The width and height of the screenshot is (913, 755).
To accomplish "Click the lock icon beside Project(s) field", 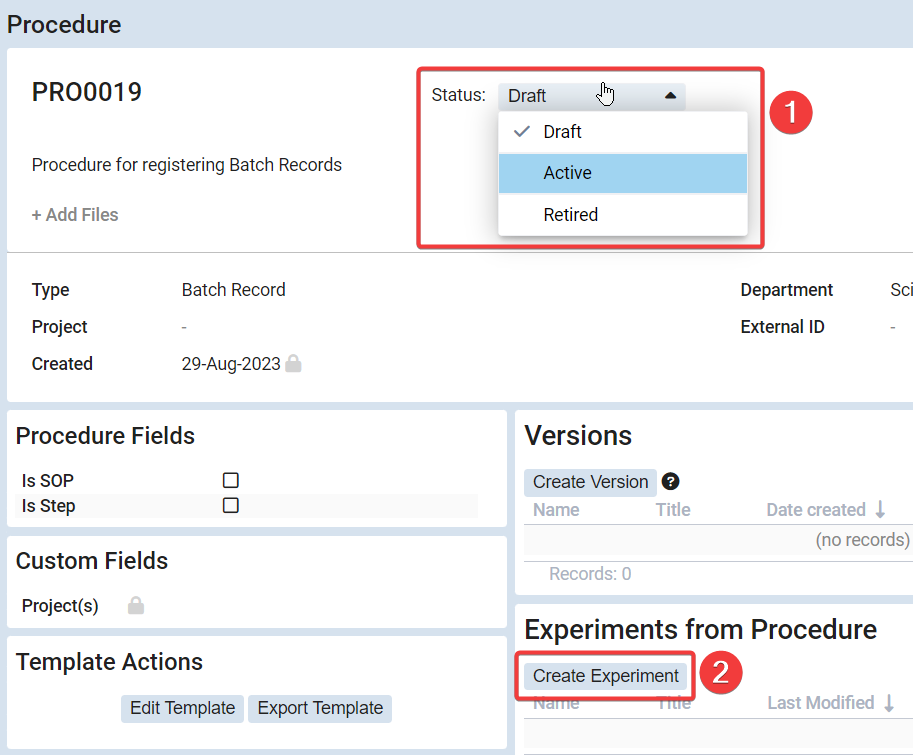I will 136,606.
